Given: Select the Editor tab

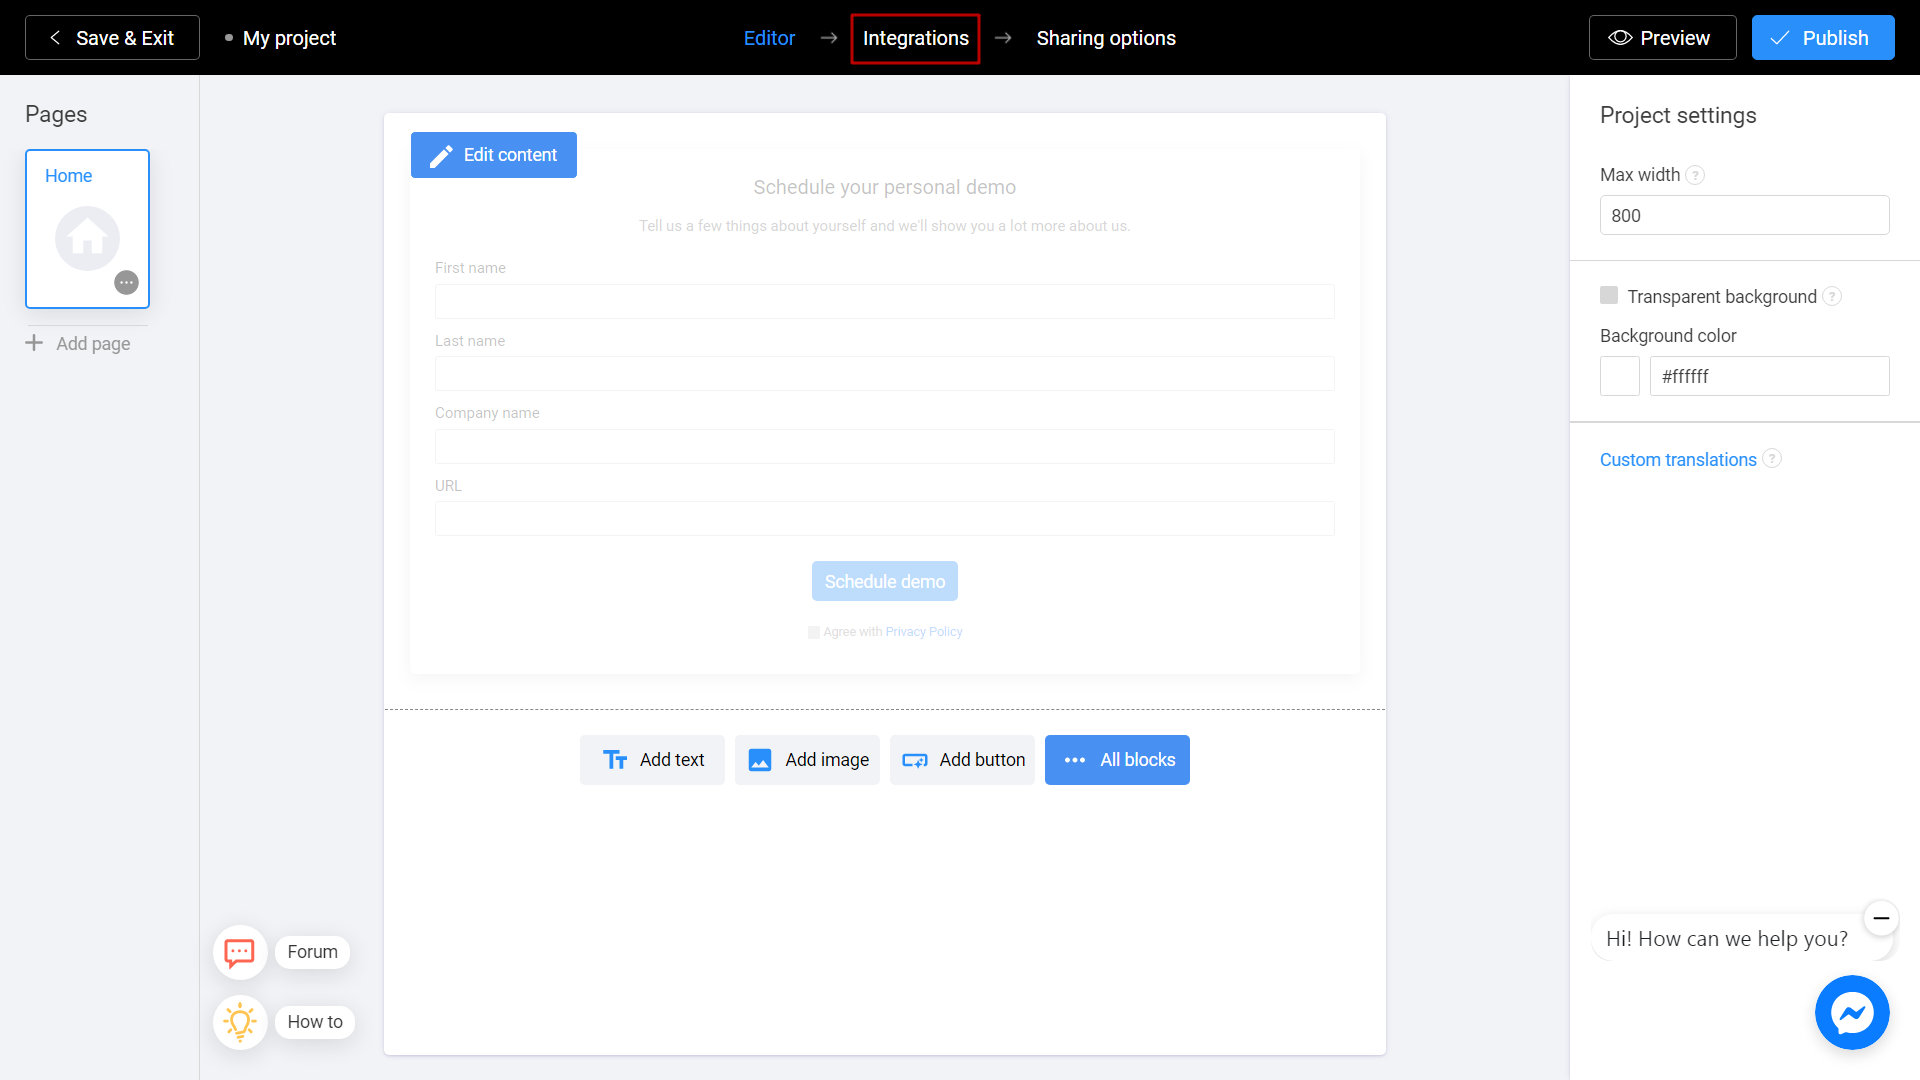Looking at the screenshot, I should coord(771,37).
